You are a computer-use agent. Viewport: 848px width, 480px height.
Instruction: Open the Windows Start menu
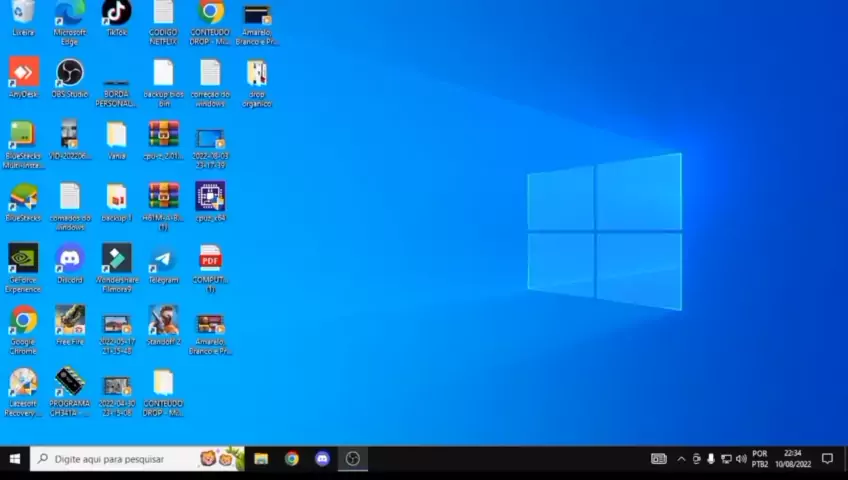tap(15, 459)
